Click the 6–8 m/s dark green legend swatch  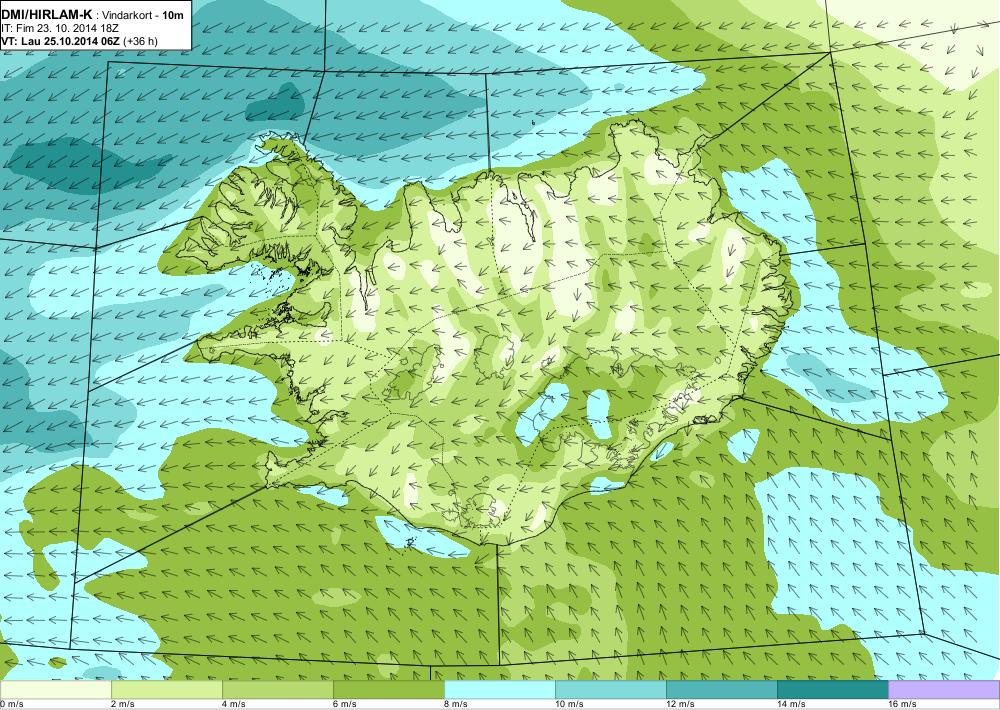click(x=388, y=690)
